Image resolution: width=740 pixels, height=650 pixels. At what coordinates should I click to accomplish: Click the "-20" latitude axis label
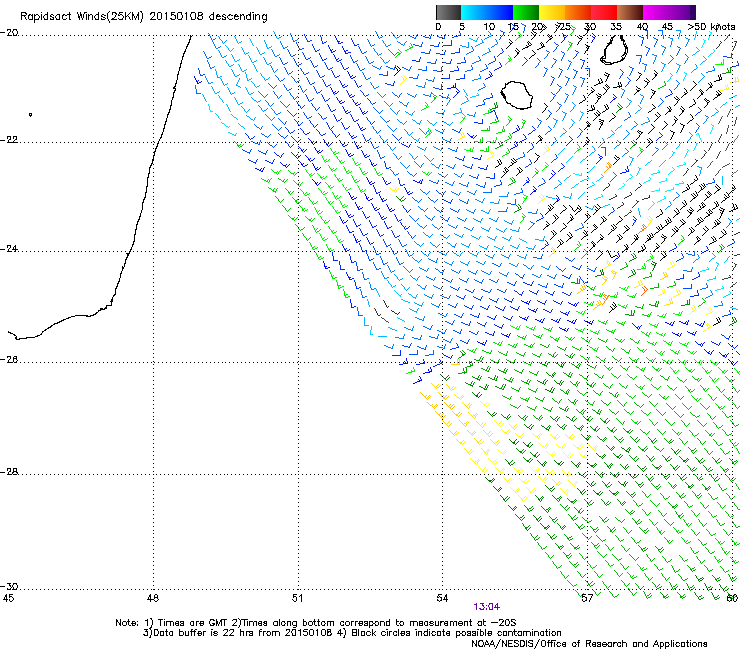[x=10, y=33]
